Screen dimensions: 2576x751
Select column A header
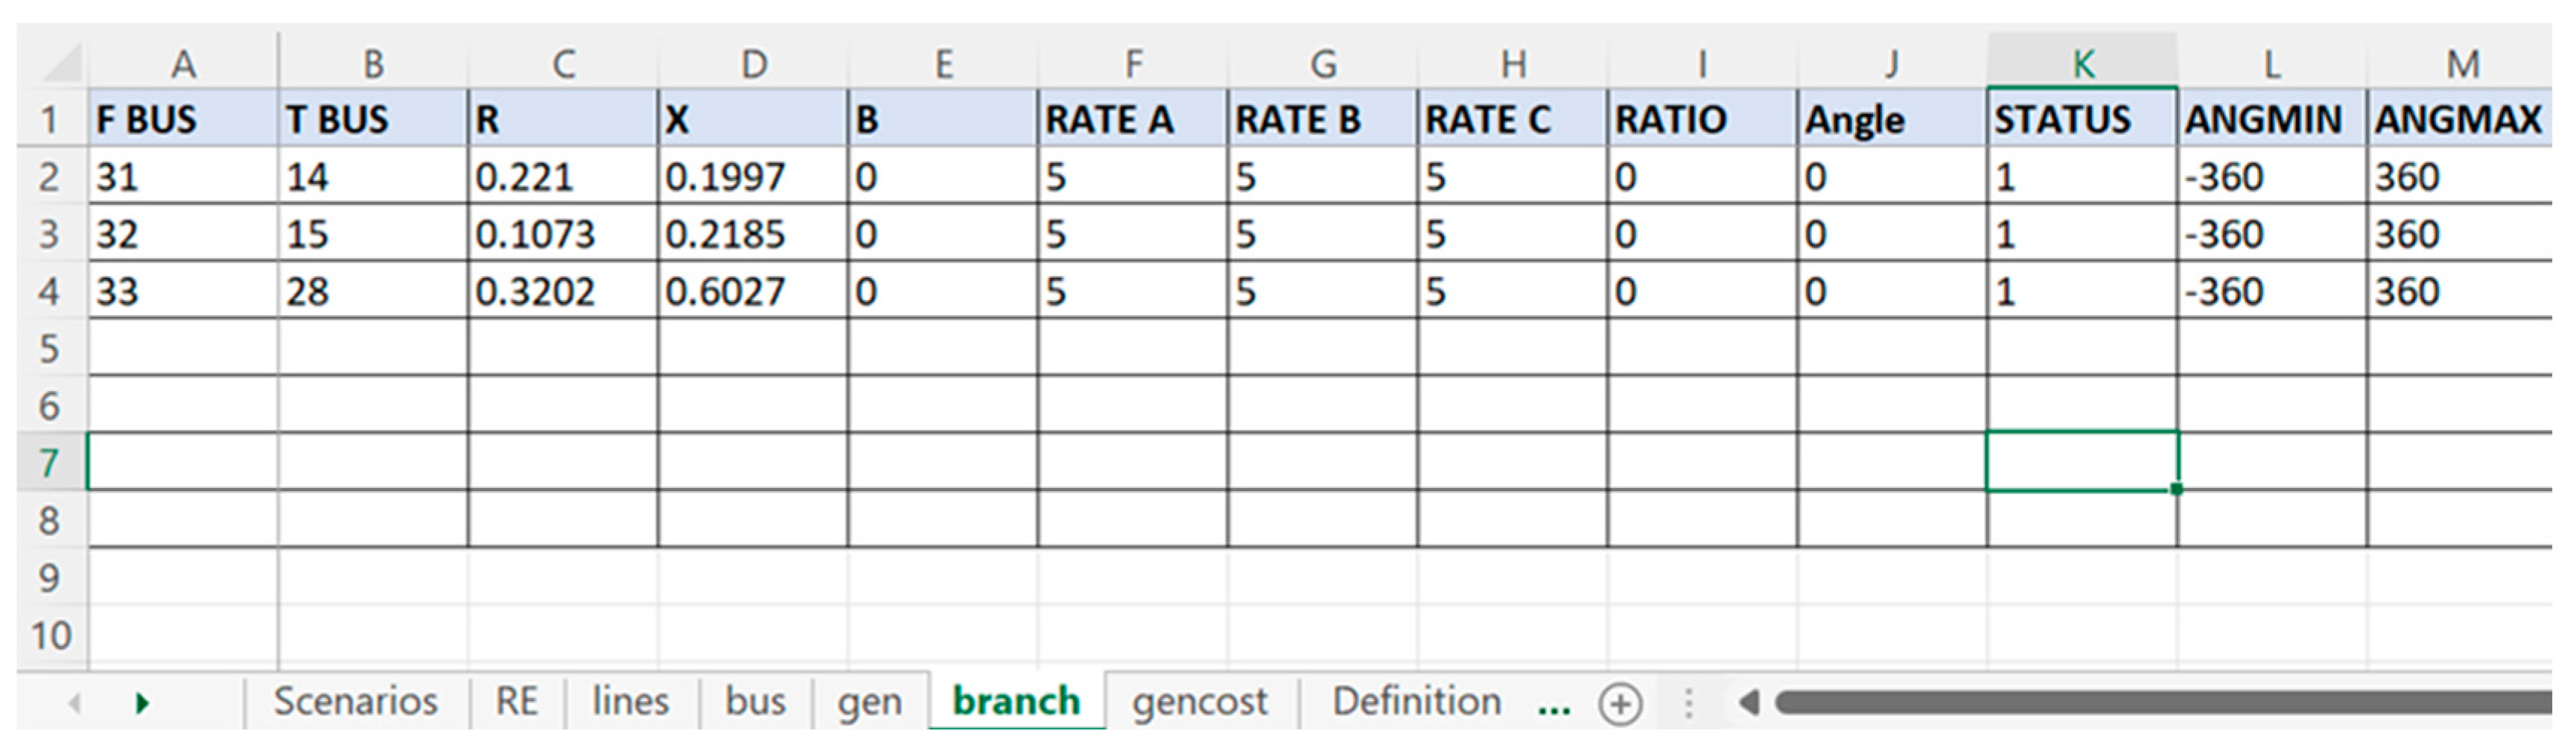183,64
